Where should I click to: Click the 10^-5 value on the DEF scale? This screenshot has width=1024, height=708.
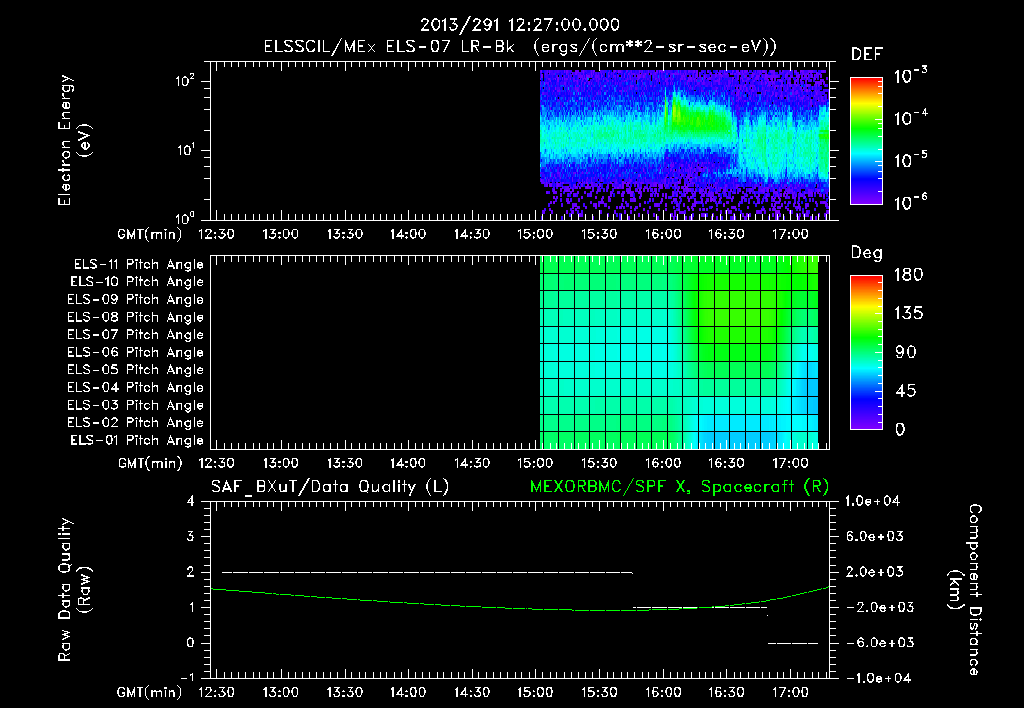tap(910, 159)
